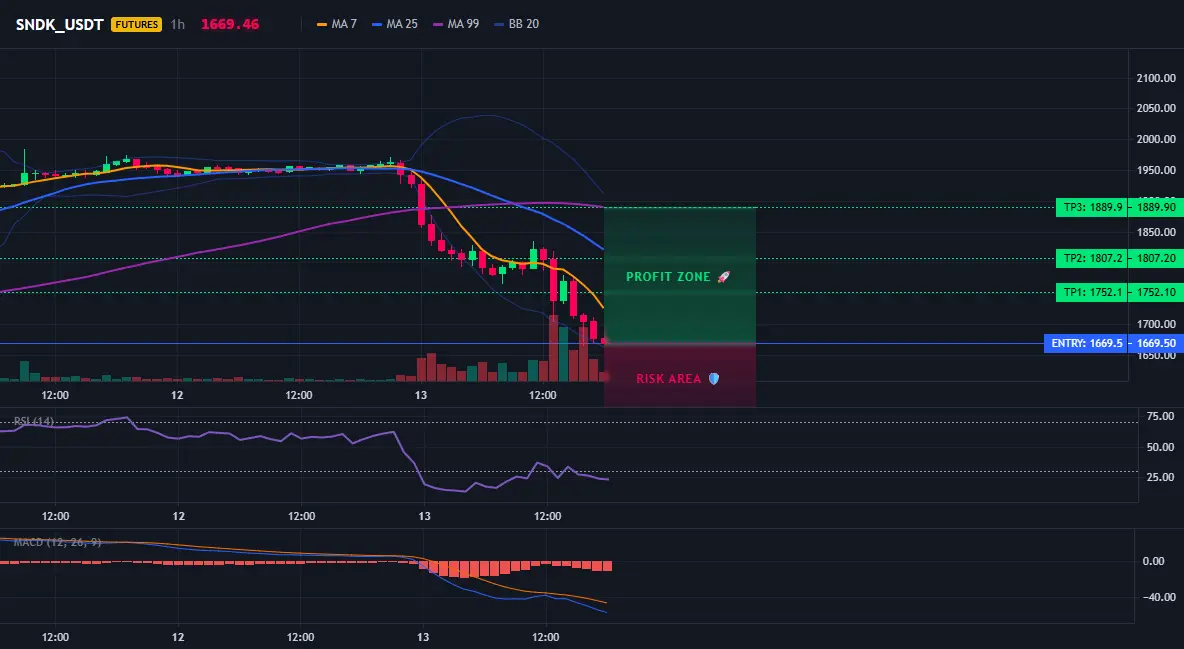Click the yellow FUTURES badge
The width and height of the screenshot is (1184, 649).
coord(136,24)
